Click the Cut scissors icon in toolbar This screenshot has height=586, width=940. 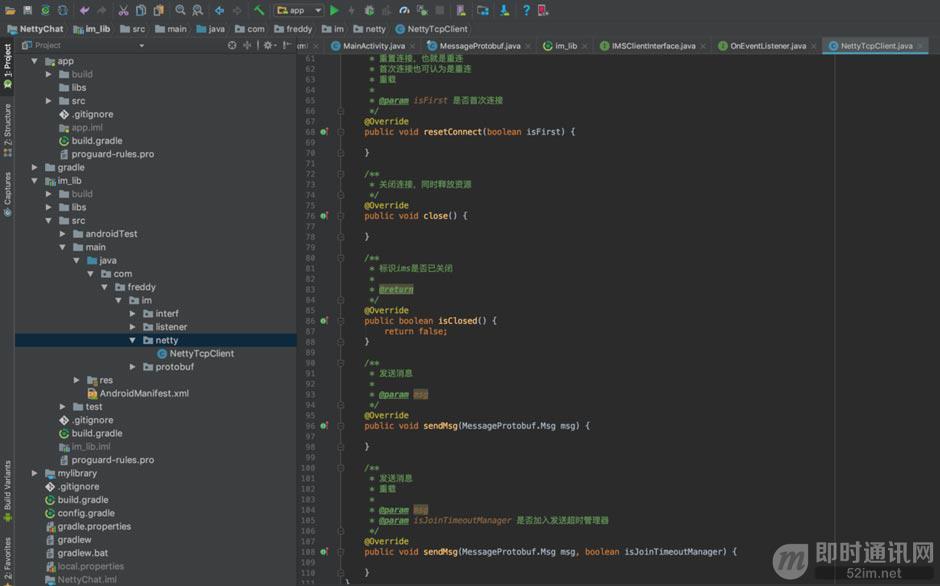tap(123, 10)
